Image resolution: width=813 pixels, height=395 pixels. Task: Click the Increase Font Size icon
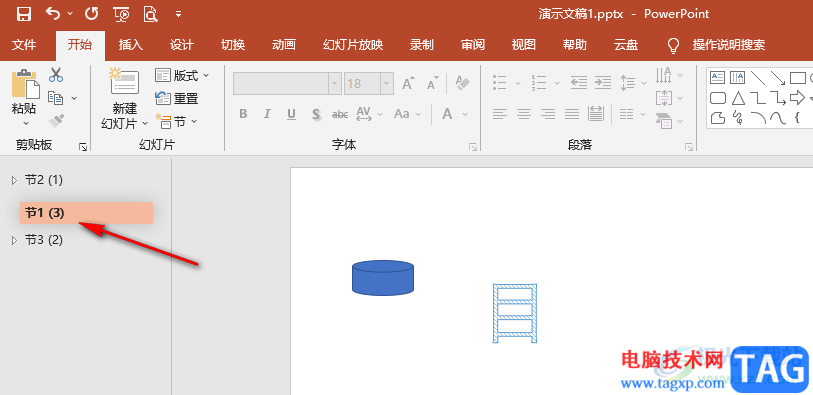[409, 83]
